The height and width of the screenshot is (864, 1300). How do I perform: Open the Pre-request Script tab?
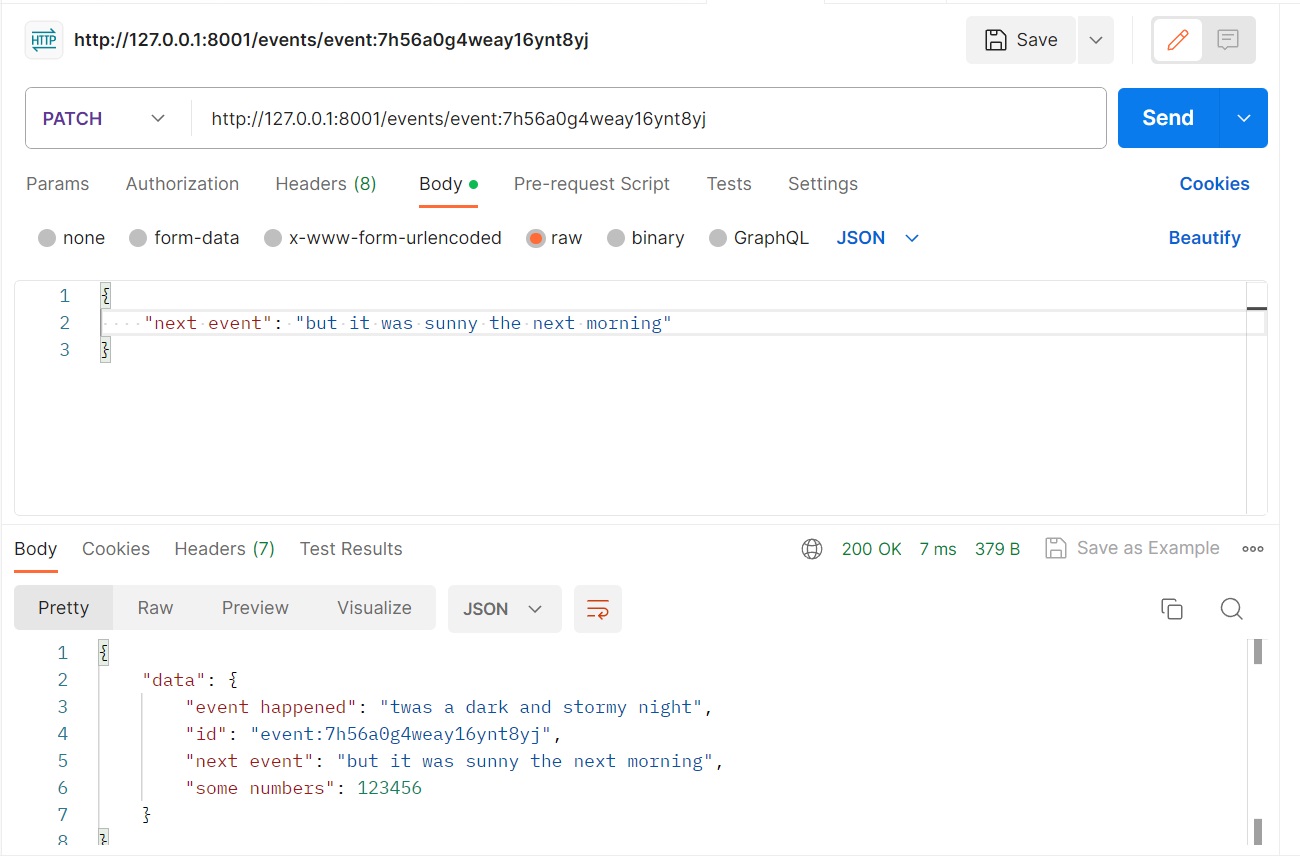592,184
